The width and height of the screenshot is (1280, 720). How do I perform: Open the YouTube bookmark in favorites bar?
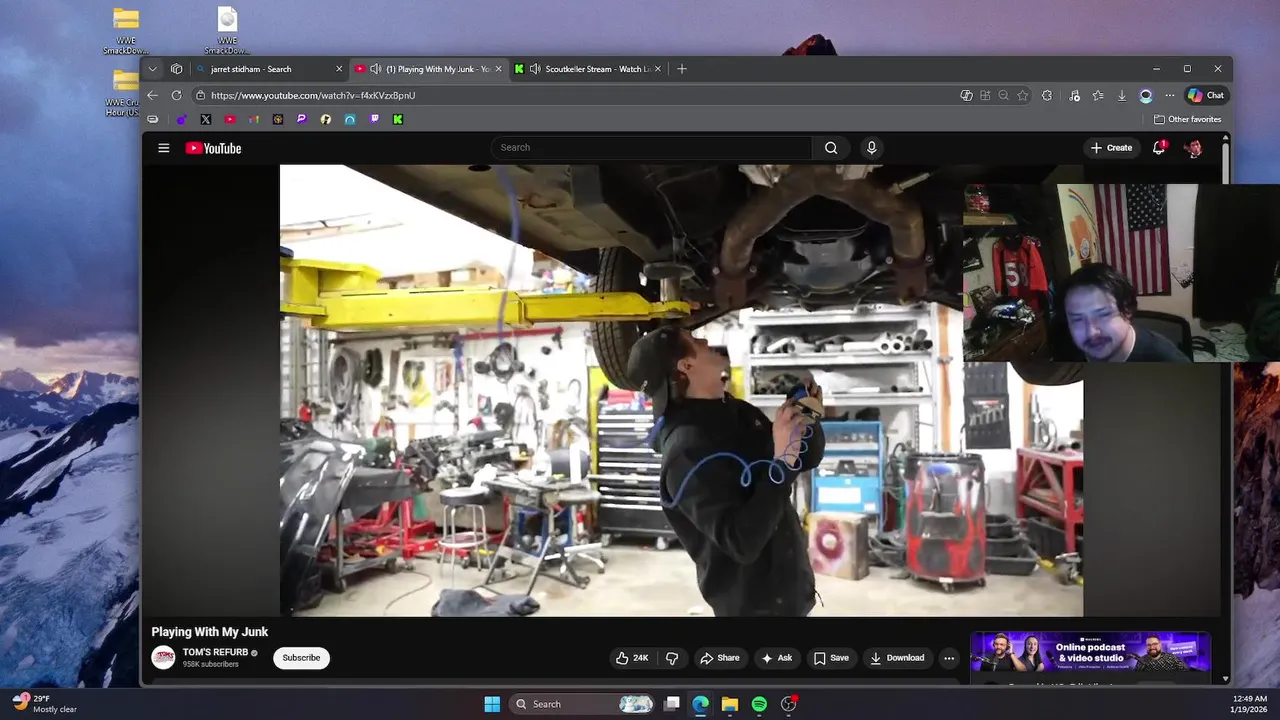(230, 119)
